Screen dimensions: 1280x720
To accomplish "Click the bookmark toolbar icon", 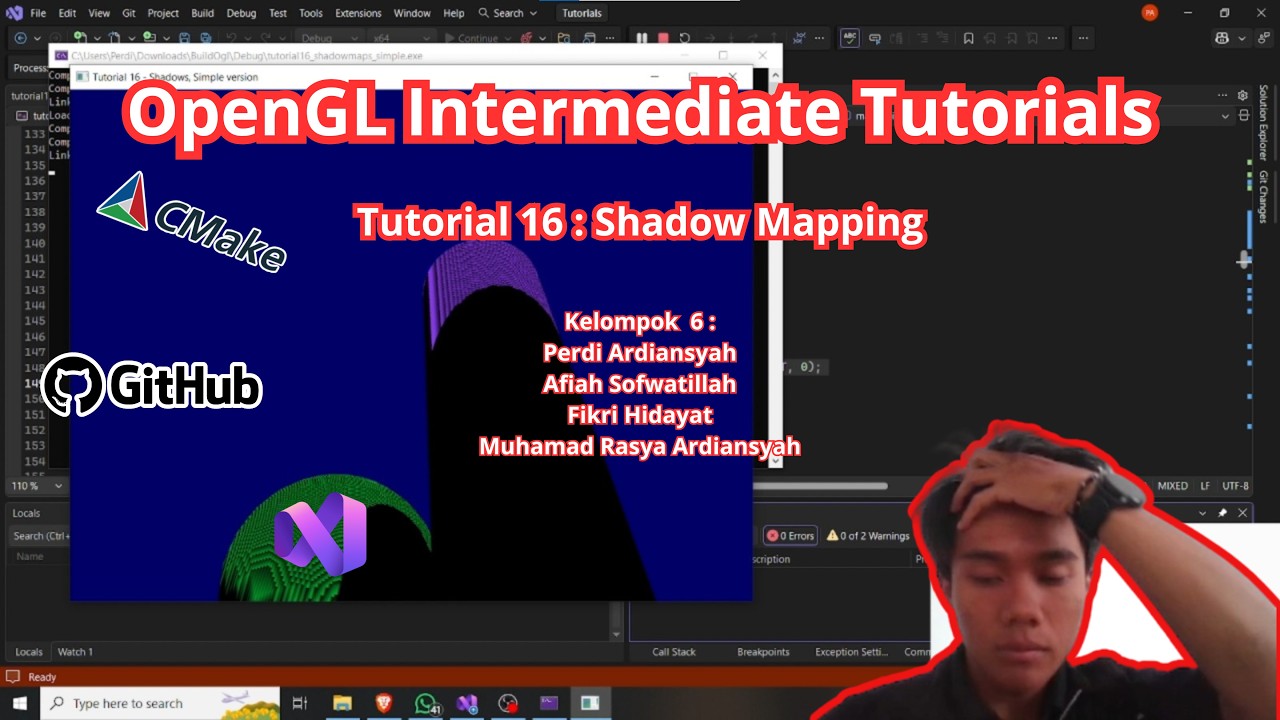I will tap(968, 38).
